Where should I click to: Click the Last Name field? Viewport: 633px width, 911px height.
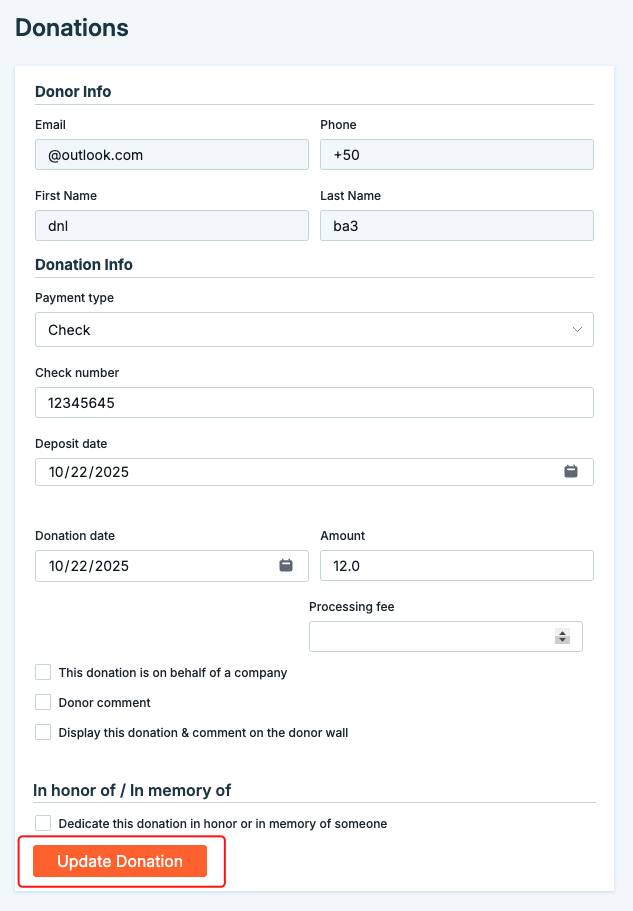click(457, 225)
